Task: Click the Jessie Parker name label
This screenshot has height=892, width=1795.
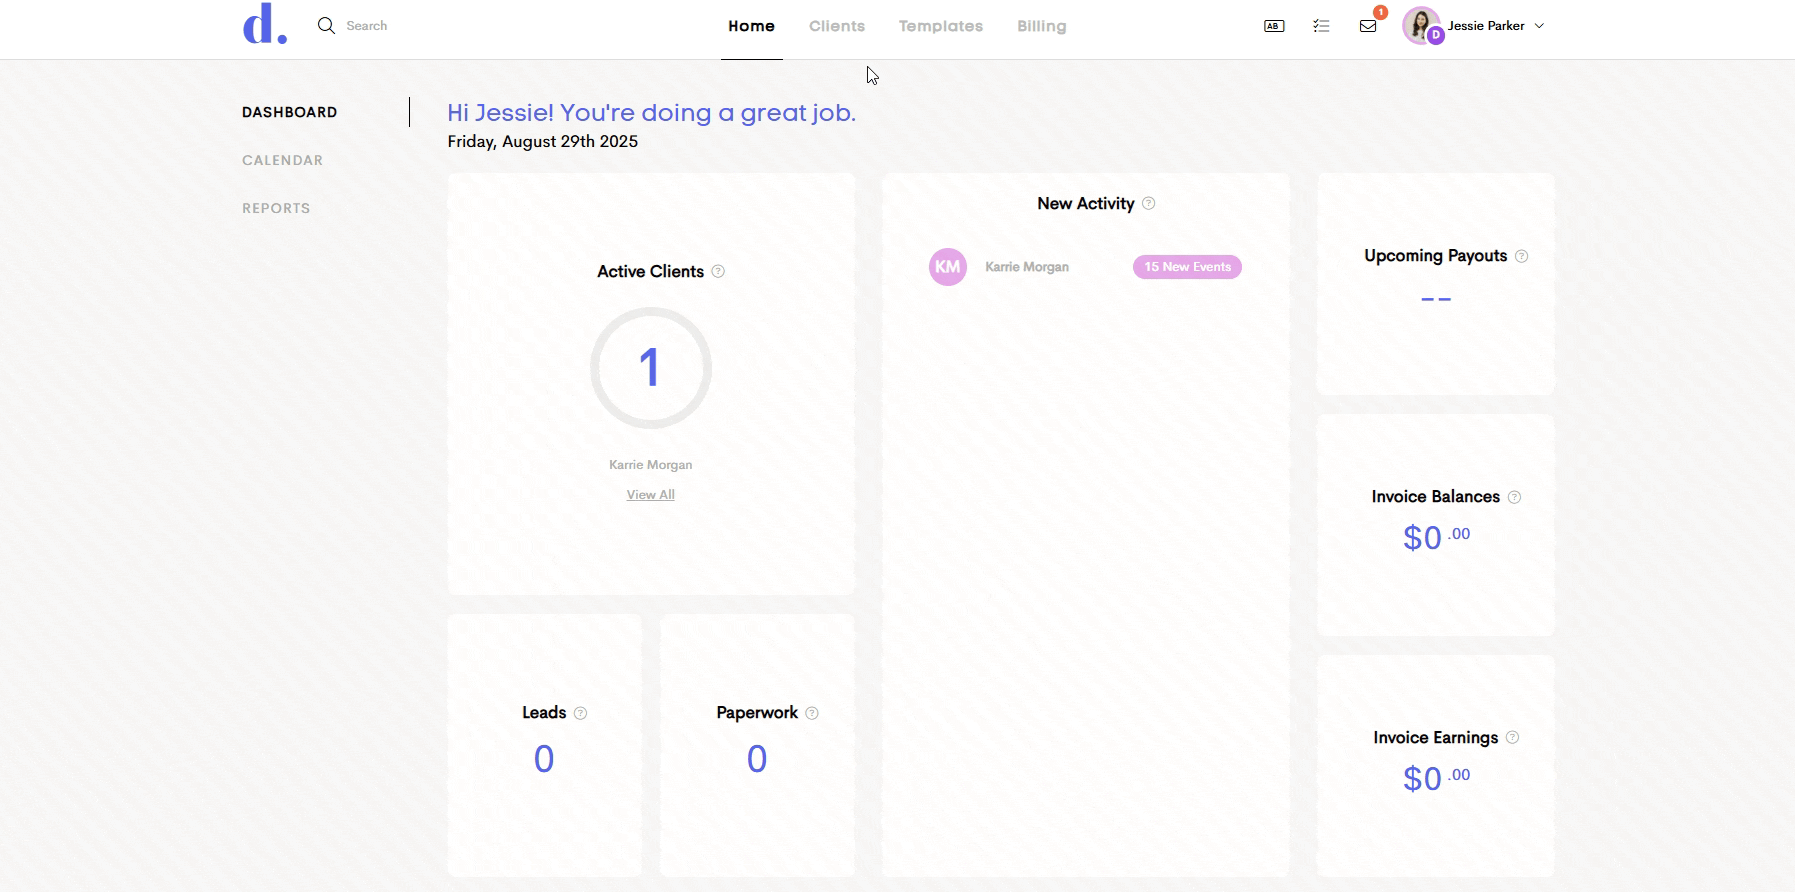Action: tap(1486, 26)
